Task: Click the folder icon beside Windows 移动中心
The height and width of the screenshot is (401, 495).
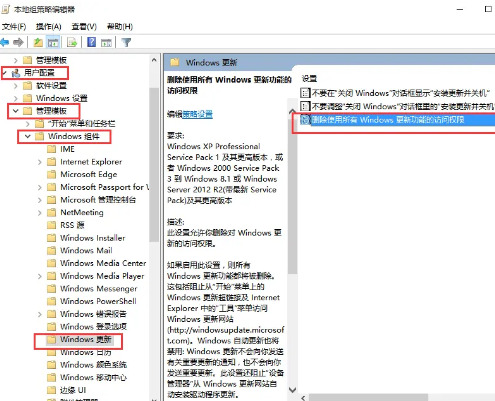Action: (51, 377)
